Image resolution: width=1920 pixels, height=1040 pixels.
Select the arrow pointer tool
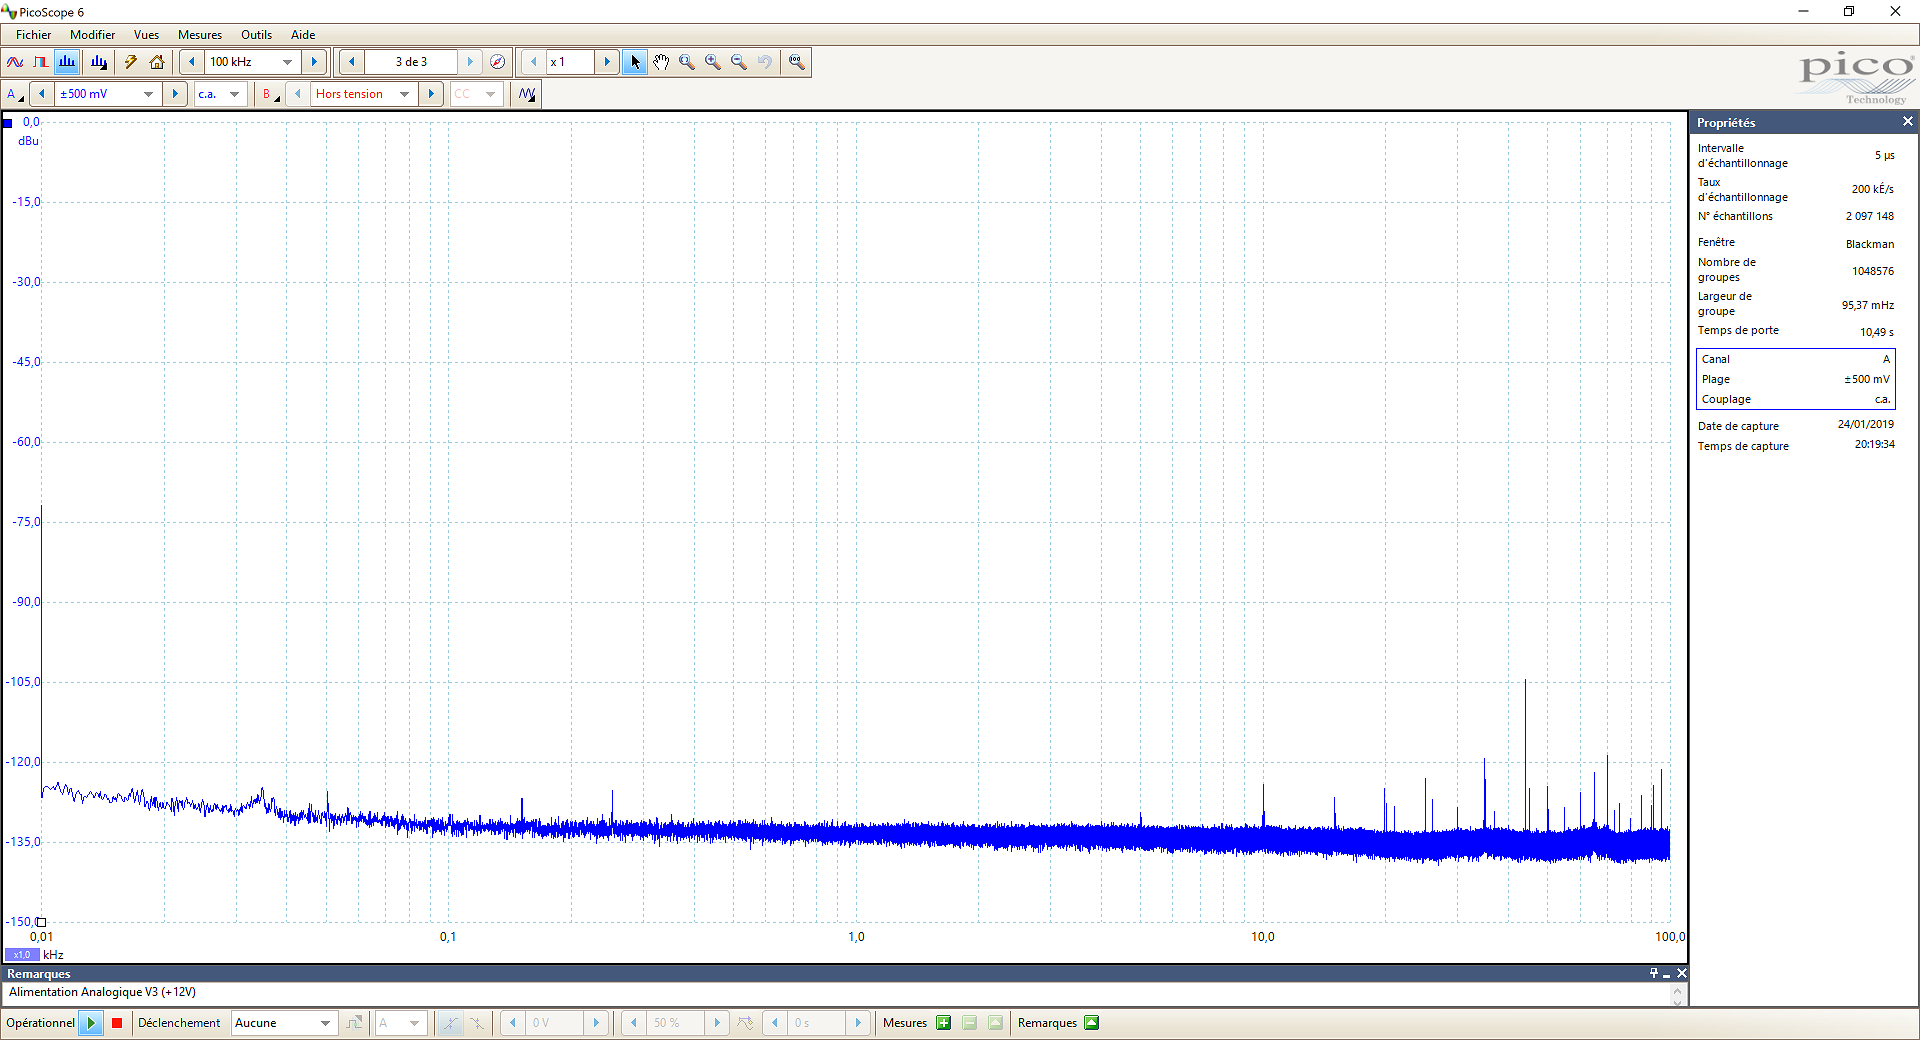click(635, 62)
